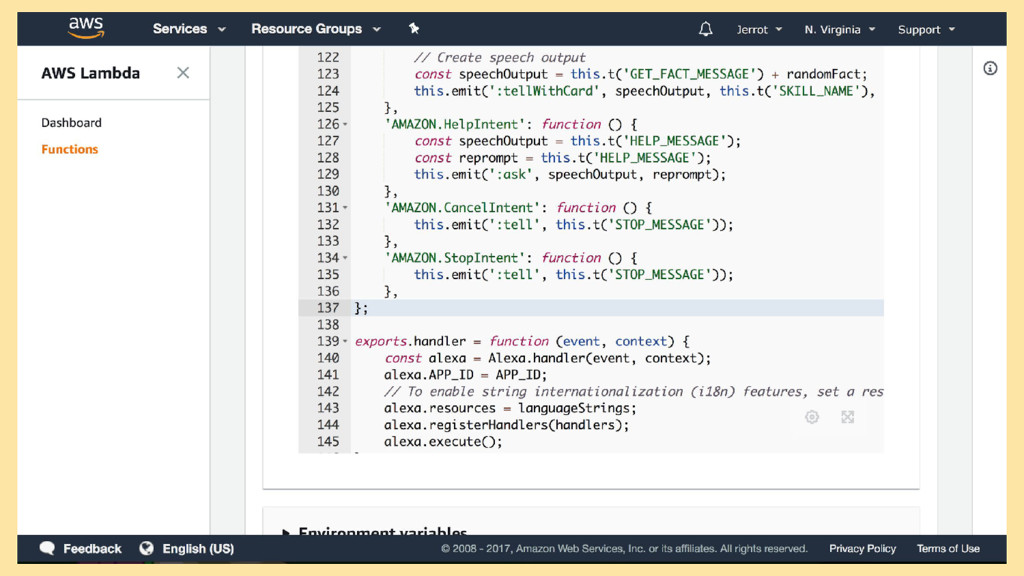Click the info icon on right edge

[x=990, y=69]
